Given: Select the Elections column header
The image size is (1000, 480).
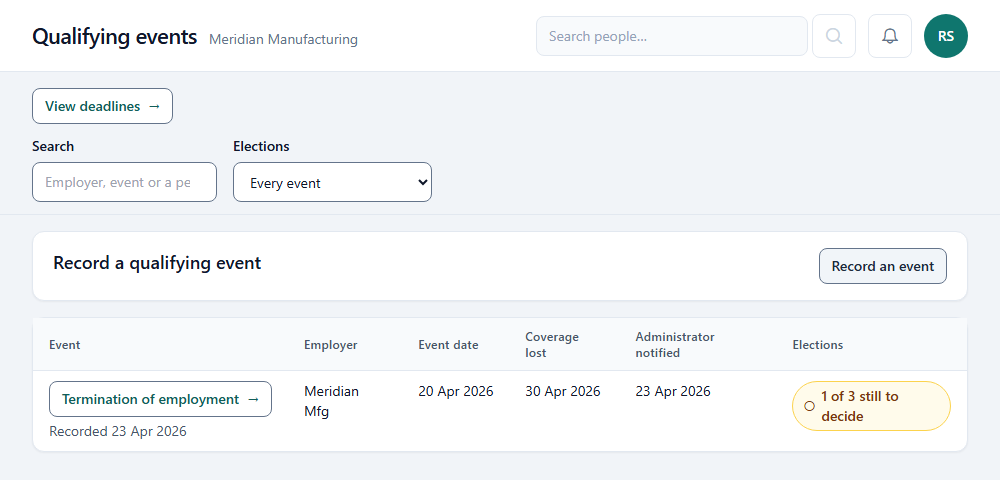Looking at the screenshot, I should coord(818,345).
